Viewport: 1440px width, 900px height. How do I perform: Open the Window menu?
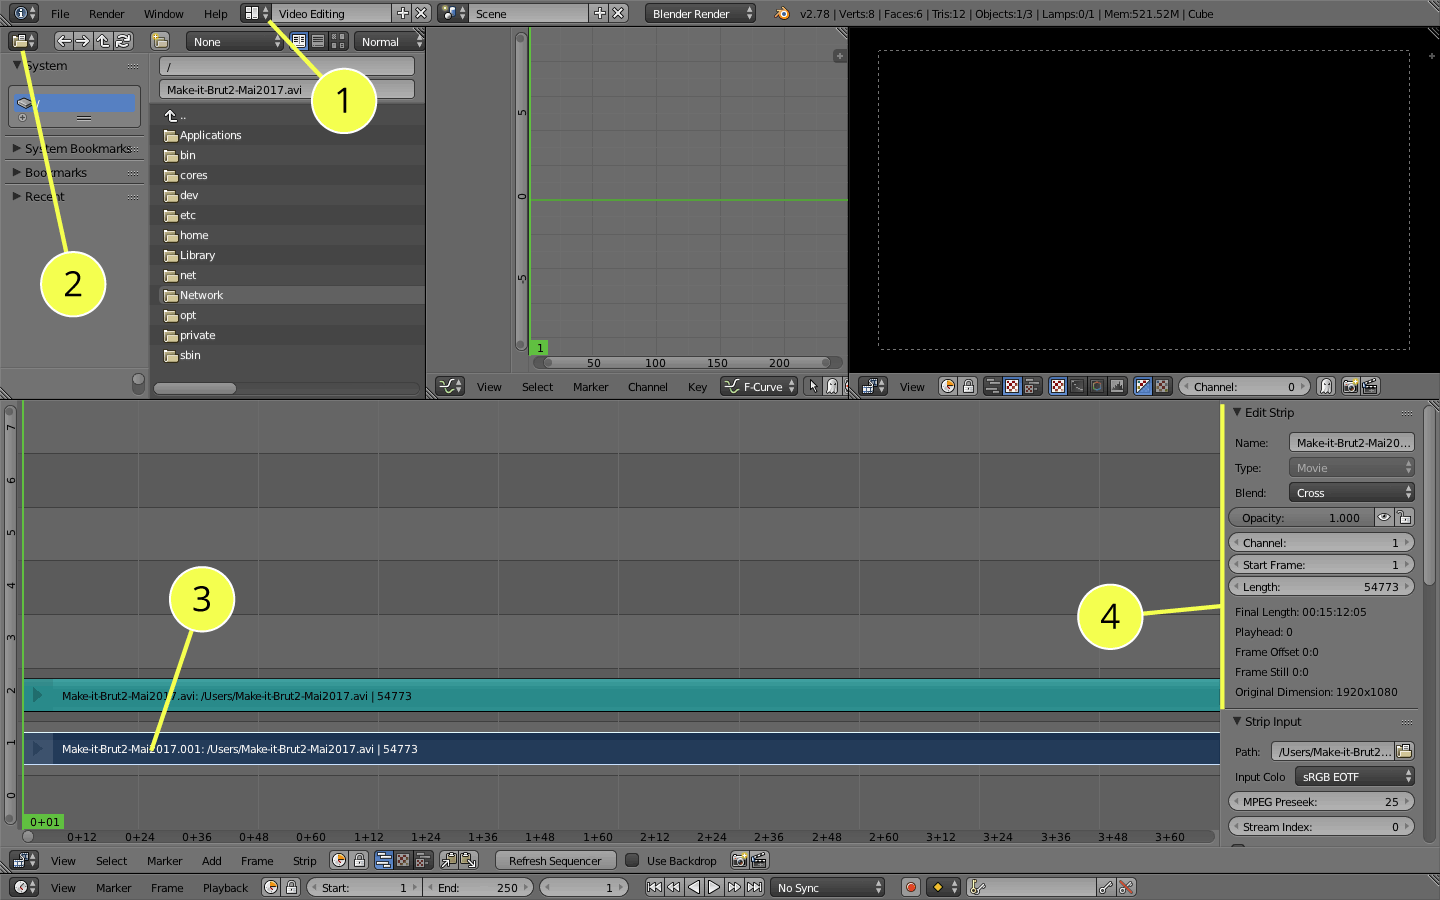coord(163,13)
